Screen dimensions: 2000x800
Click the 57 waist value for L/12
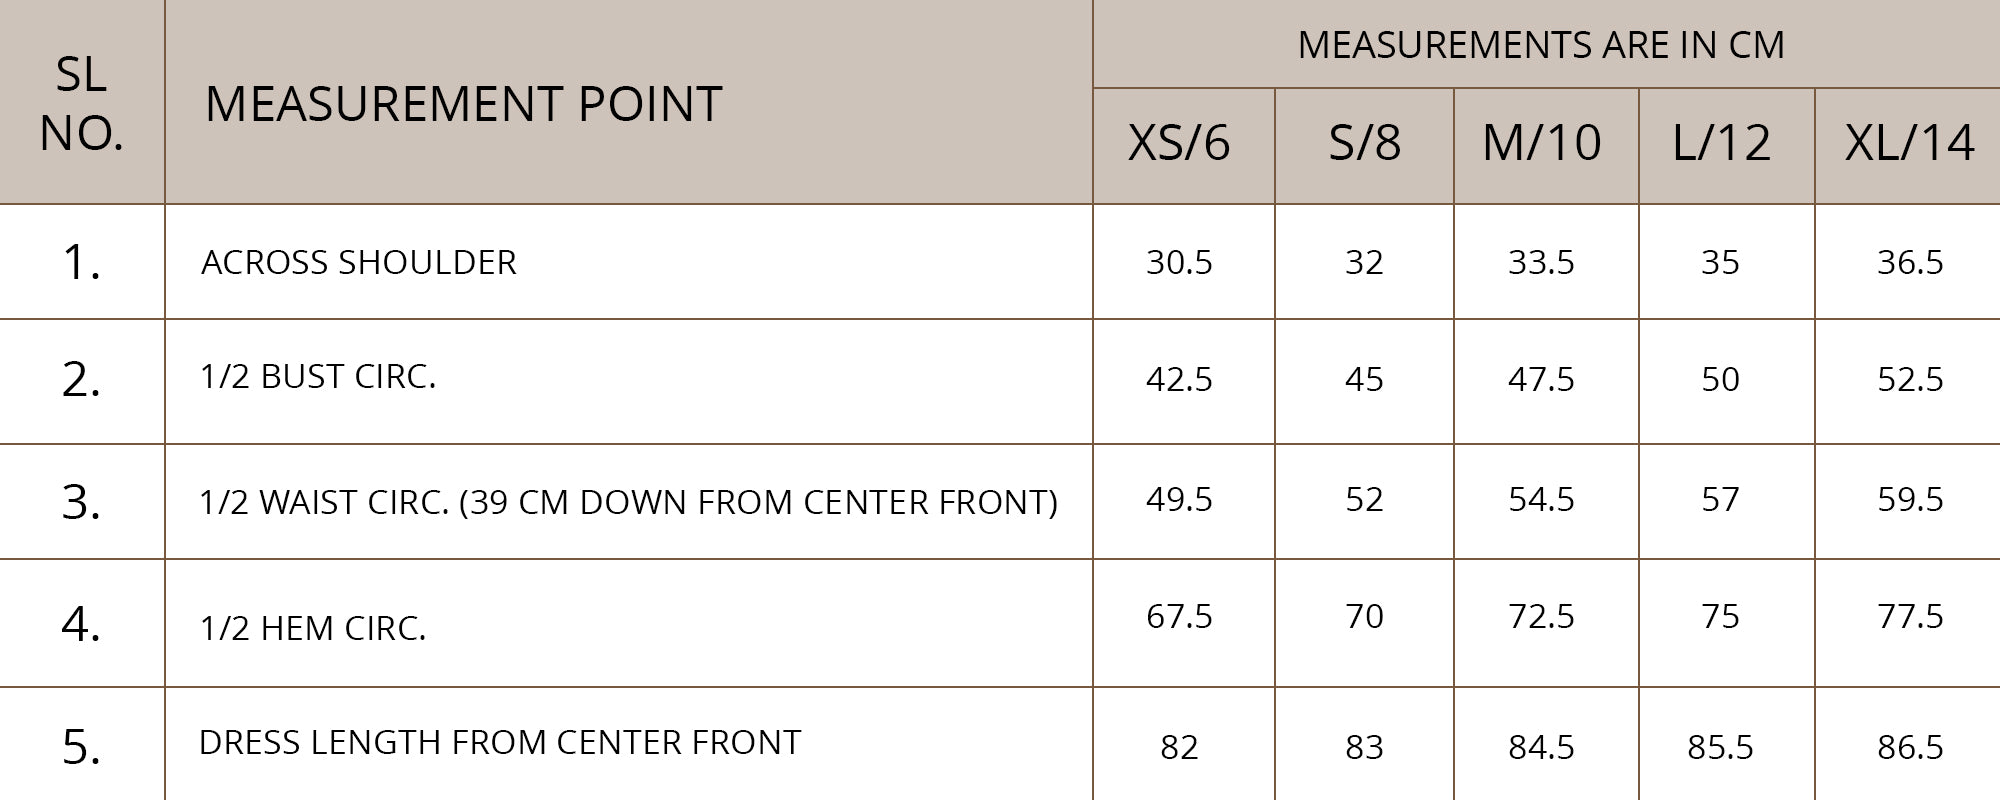[1720, 499]
